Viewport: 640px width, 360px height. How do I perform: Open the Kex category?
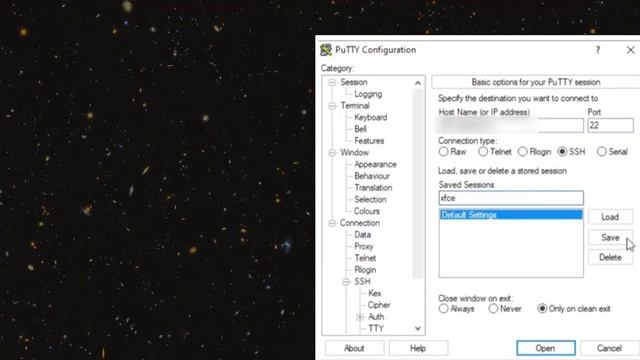(375, 293)
